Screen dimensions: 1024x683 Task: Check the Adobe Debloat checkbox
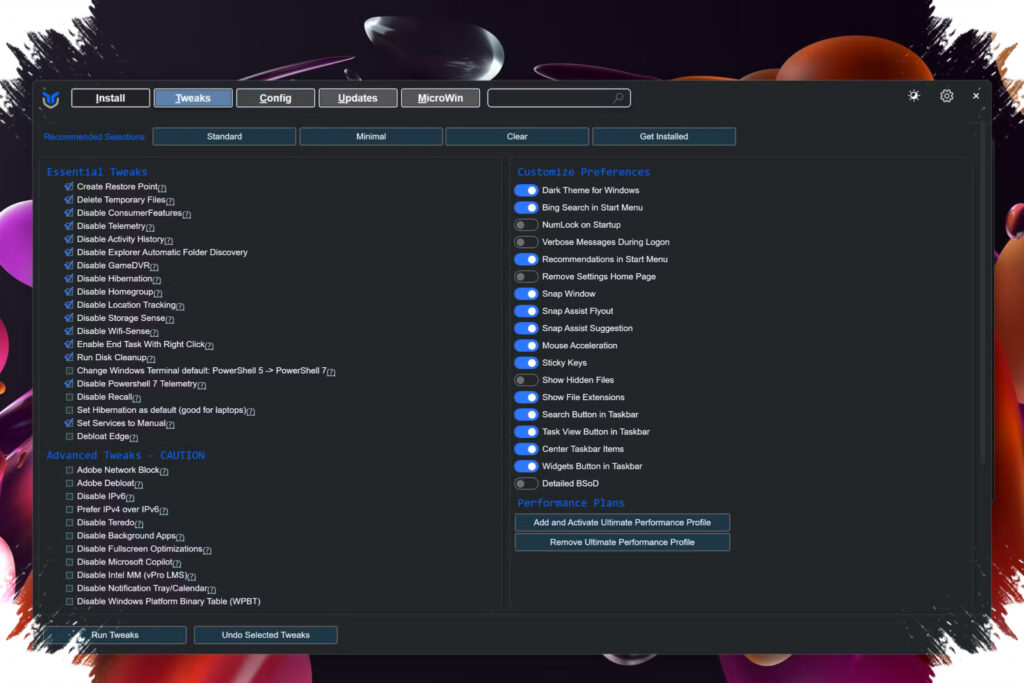tap(69, 483)
